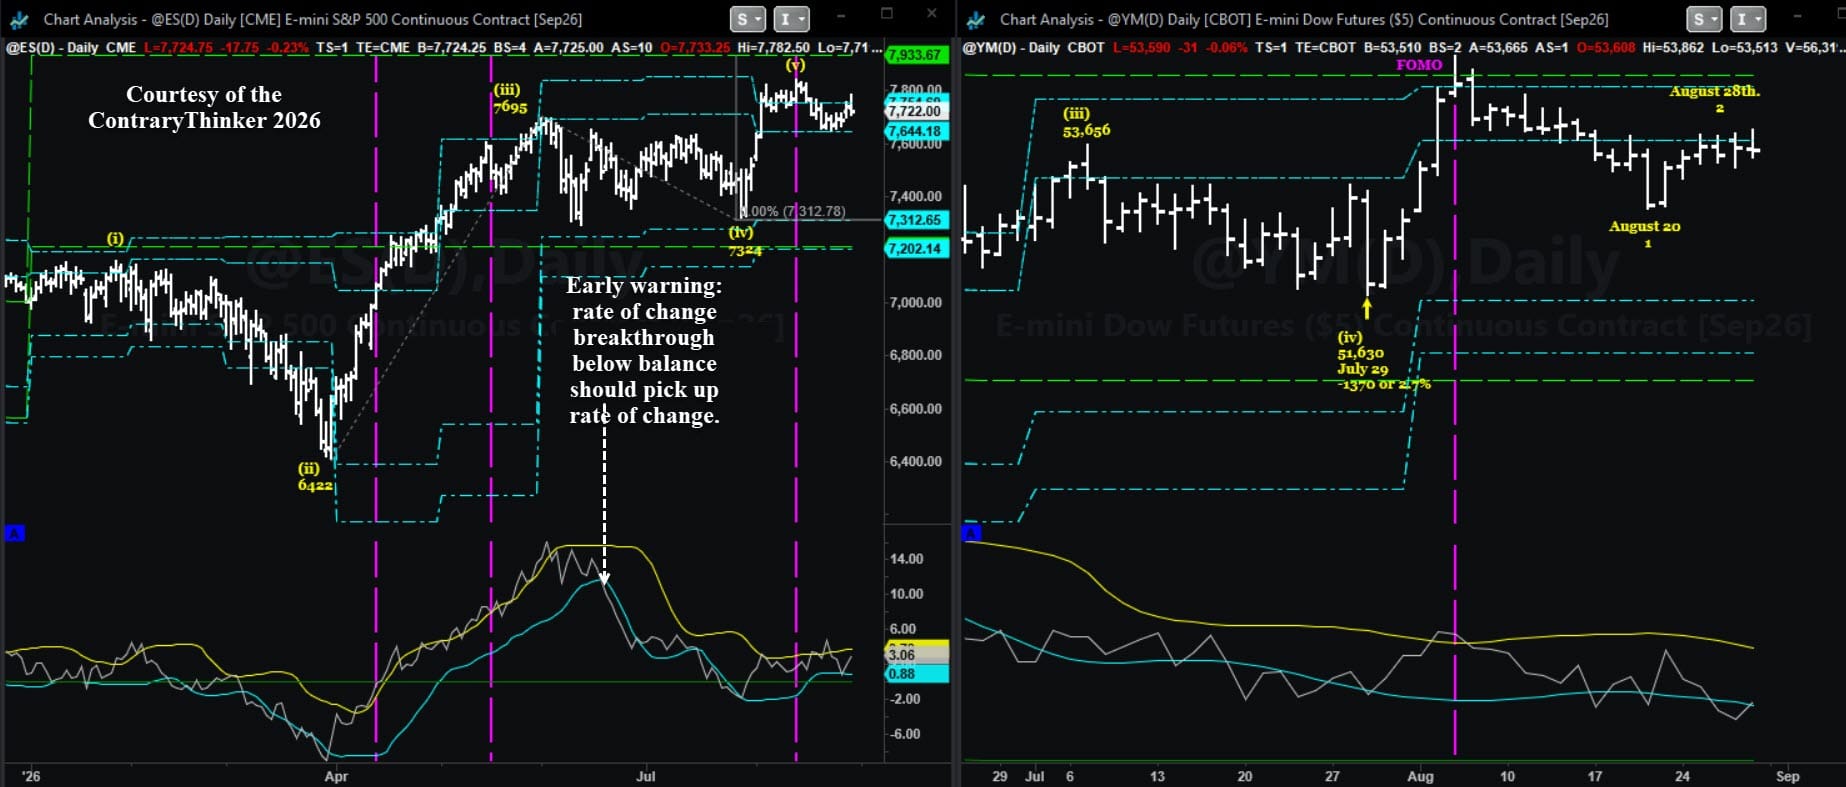Open the S symbol-link dropdown on YM chart

point(1704,19)
